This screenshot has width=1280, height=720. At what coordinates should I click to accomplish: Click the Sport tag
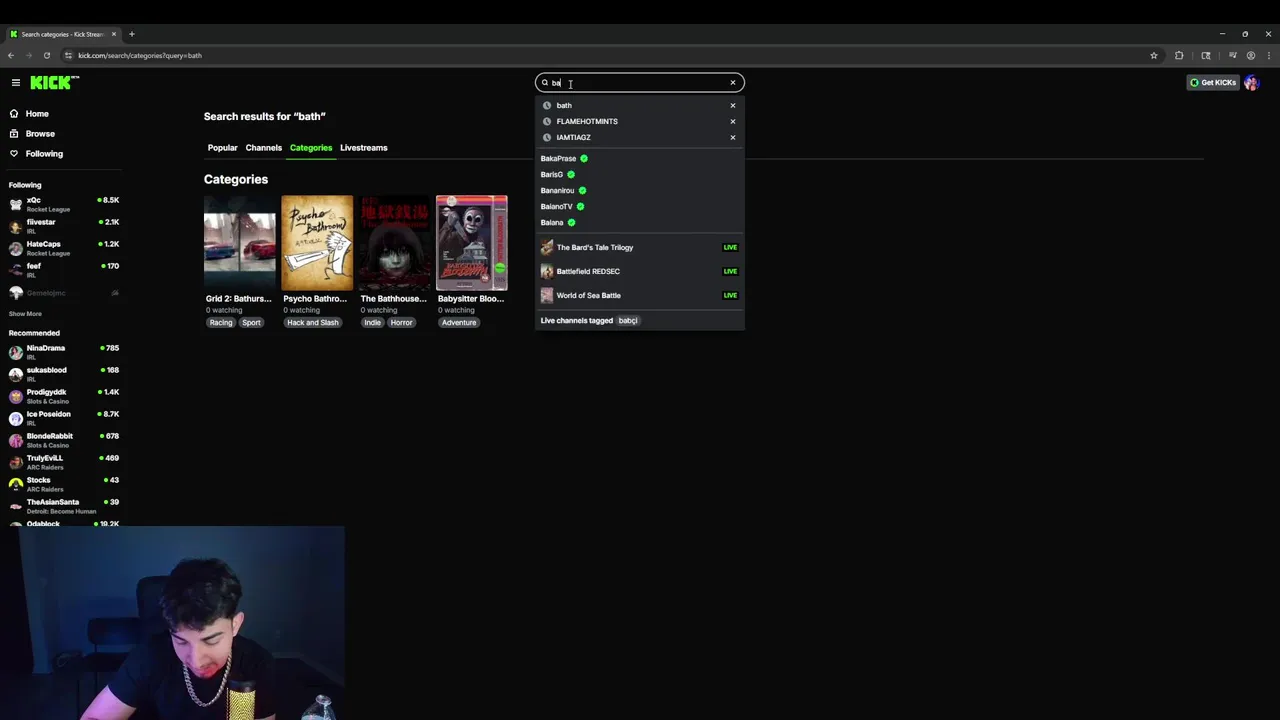[251, 323]
